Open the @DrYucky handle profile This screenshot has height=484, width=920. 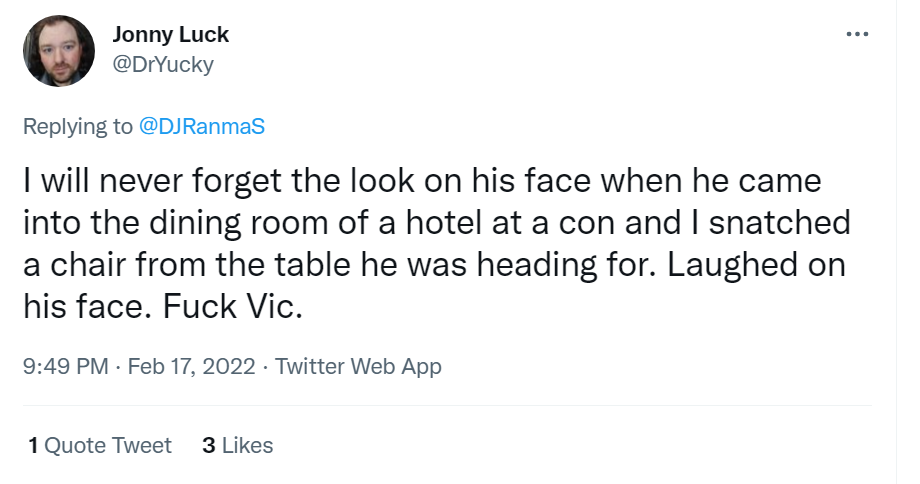(163, 64)
